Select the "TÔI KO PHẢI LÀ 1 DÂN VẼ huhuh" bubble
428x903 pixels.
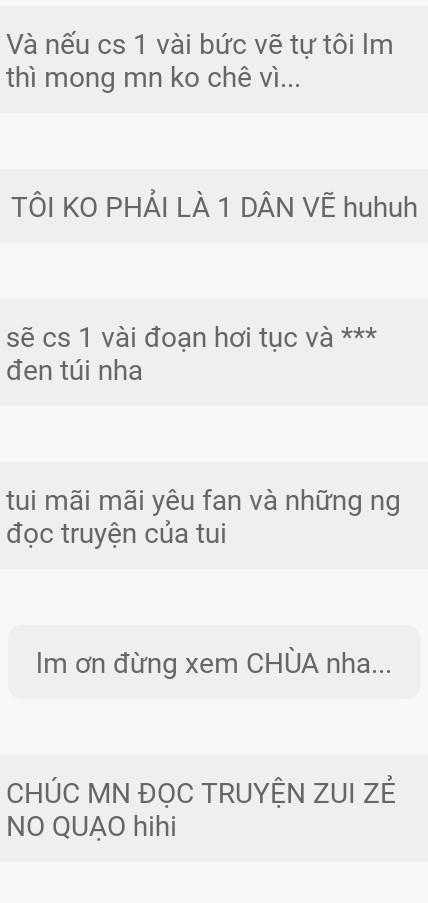point(214,206)
